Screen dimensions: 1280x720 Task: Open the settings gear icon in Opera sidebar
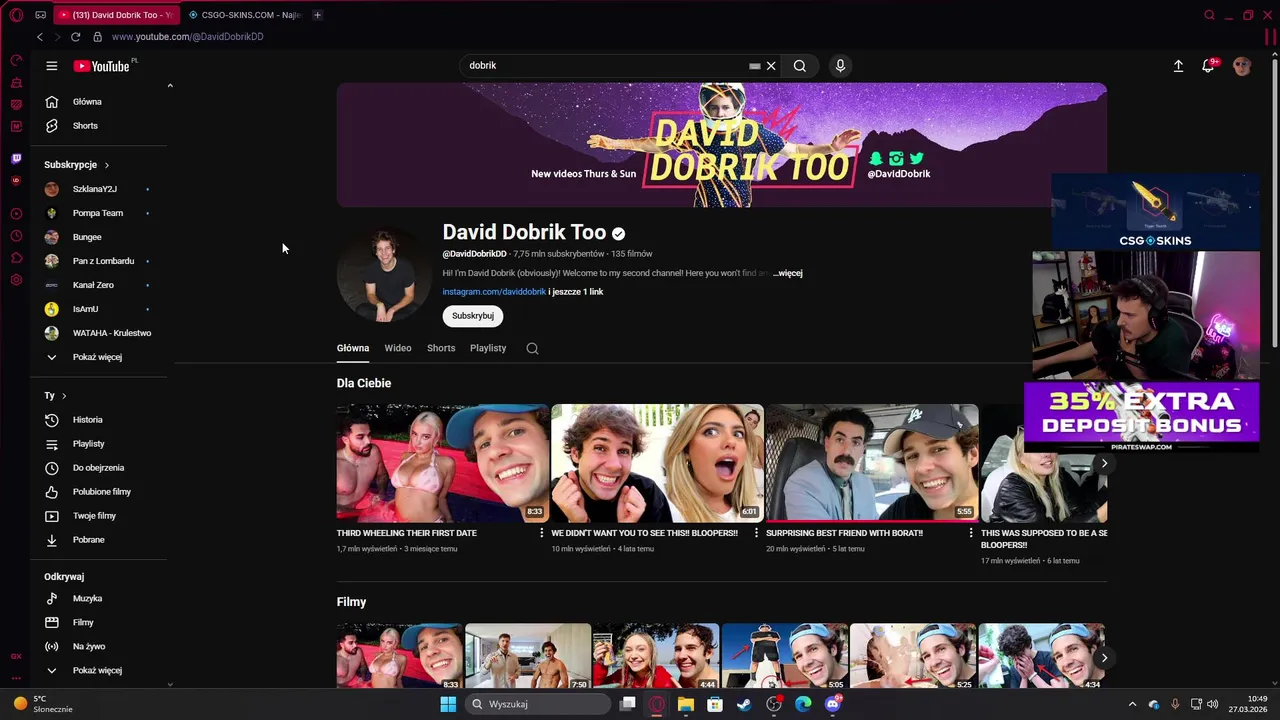tap(16, 280)
